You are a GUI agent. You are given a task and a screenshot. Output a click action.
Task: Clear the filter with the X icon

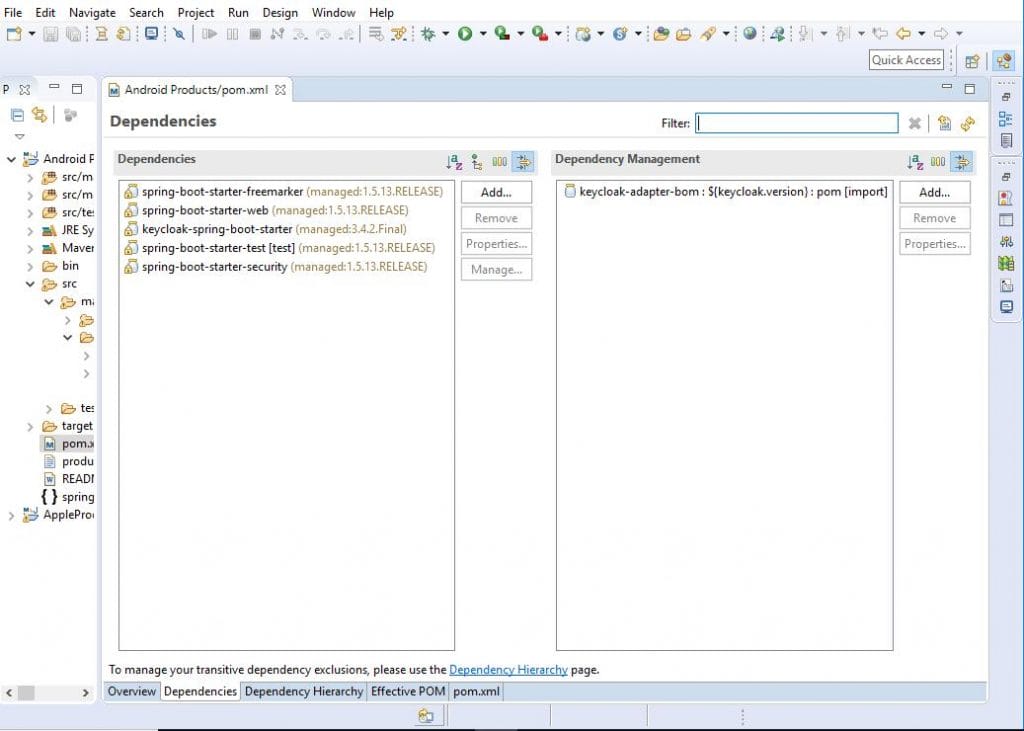pyautogui.click(x=914, y=124)
